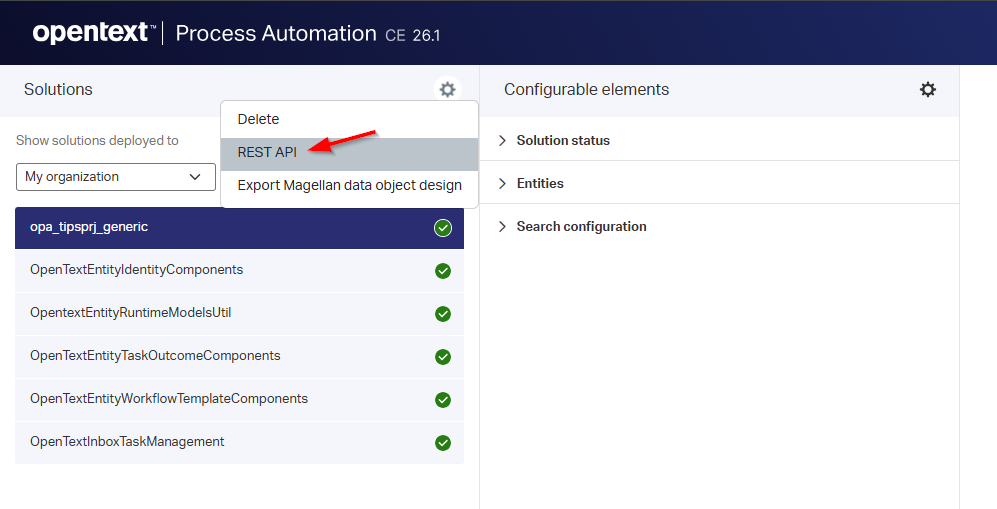This screenshot has height=509, width=997.
Task: Click the Configurable elements heading
Action: [586, 90]
